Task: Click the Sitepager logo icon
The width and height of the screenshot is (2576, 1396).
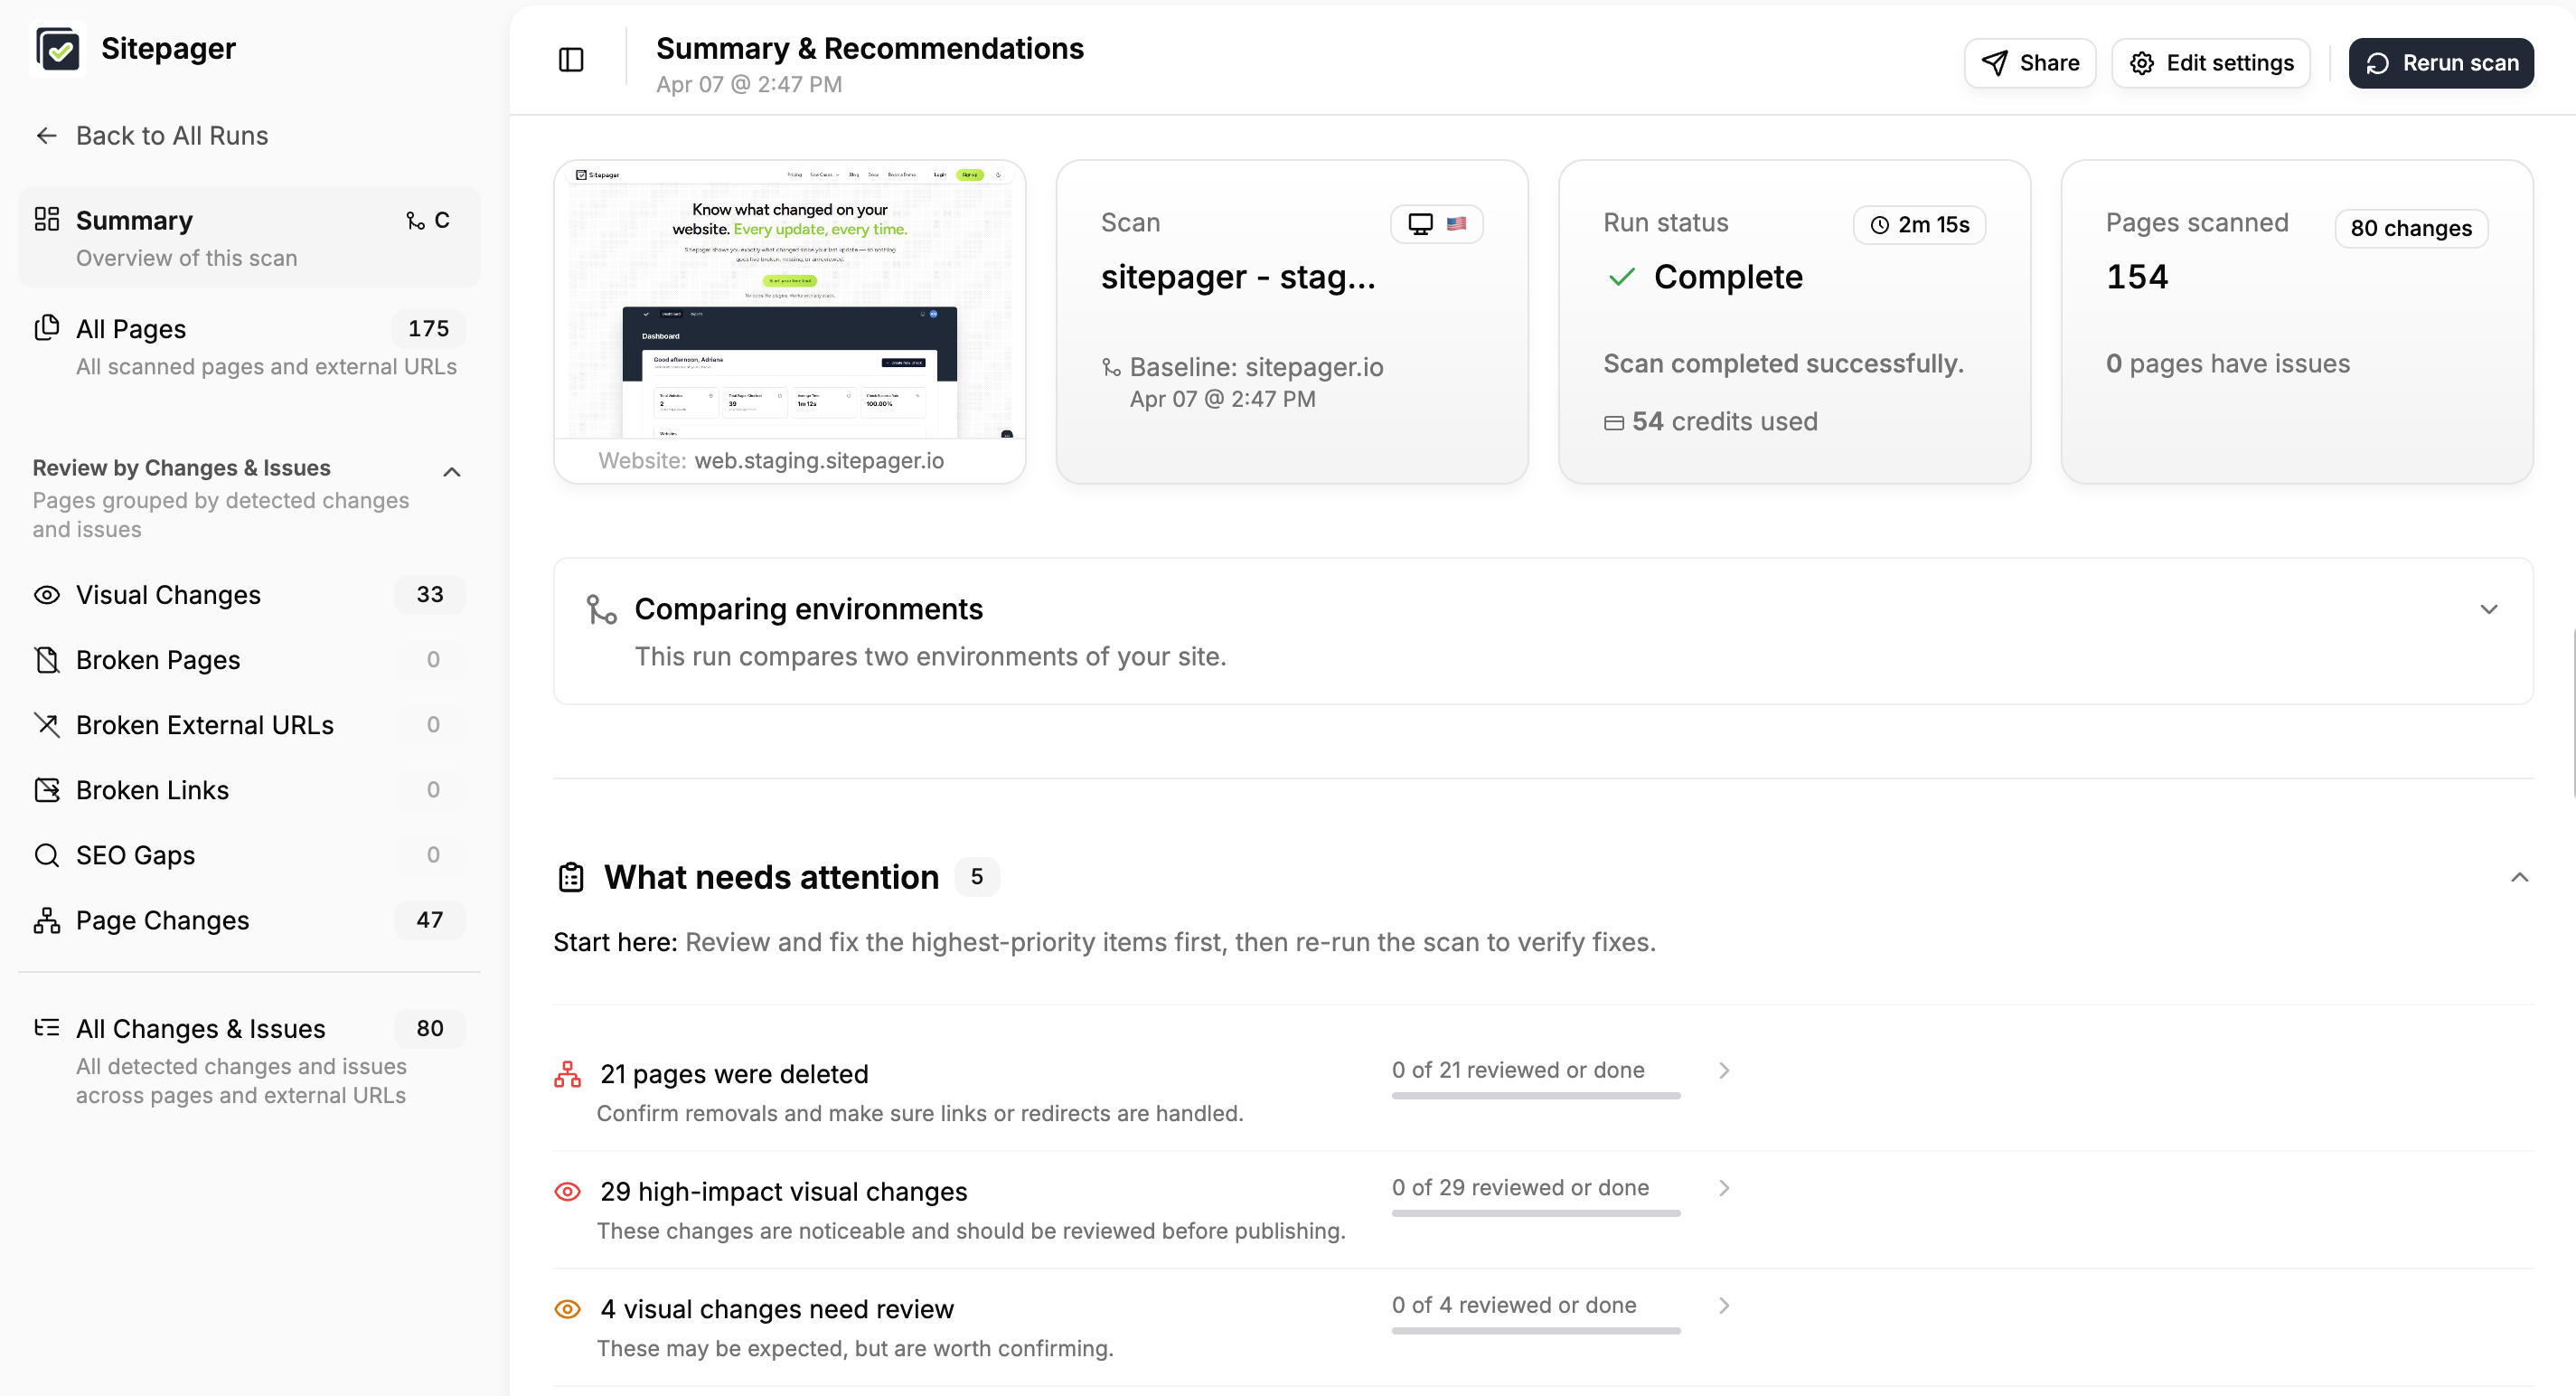Action: pyautogui.click(x=58, y=48)
